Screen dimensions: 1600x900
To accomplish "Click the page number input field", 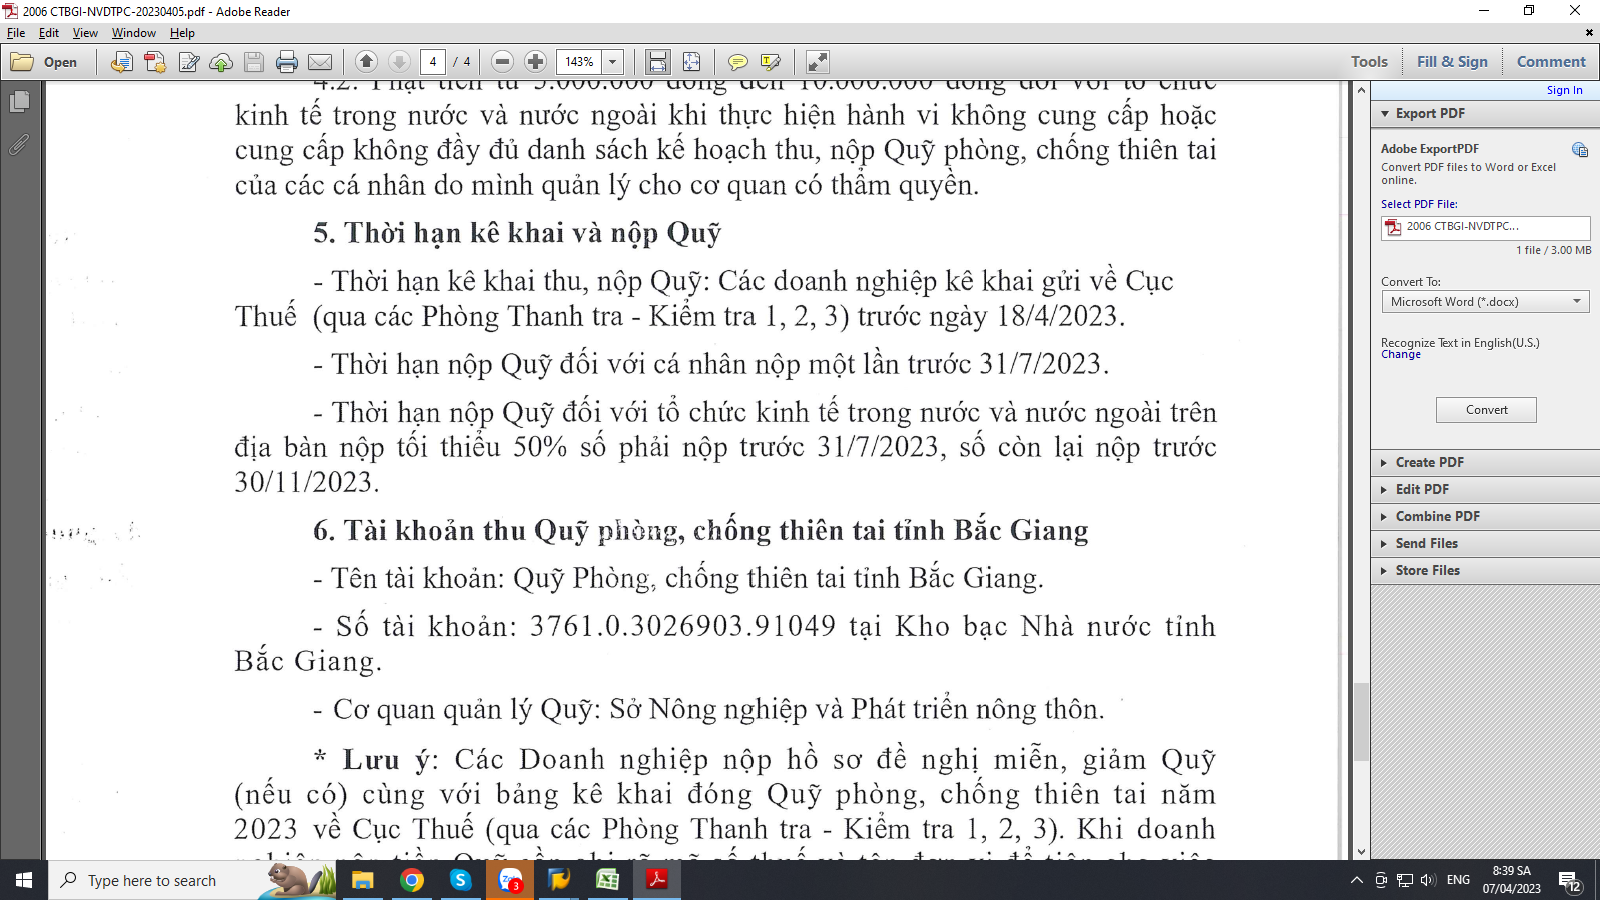I will click(433, 62).
